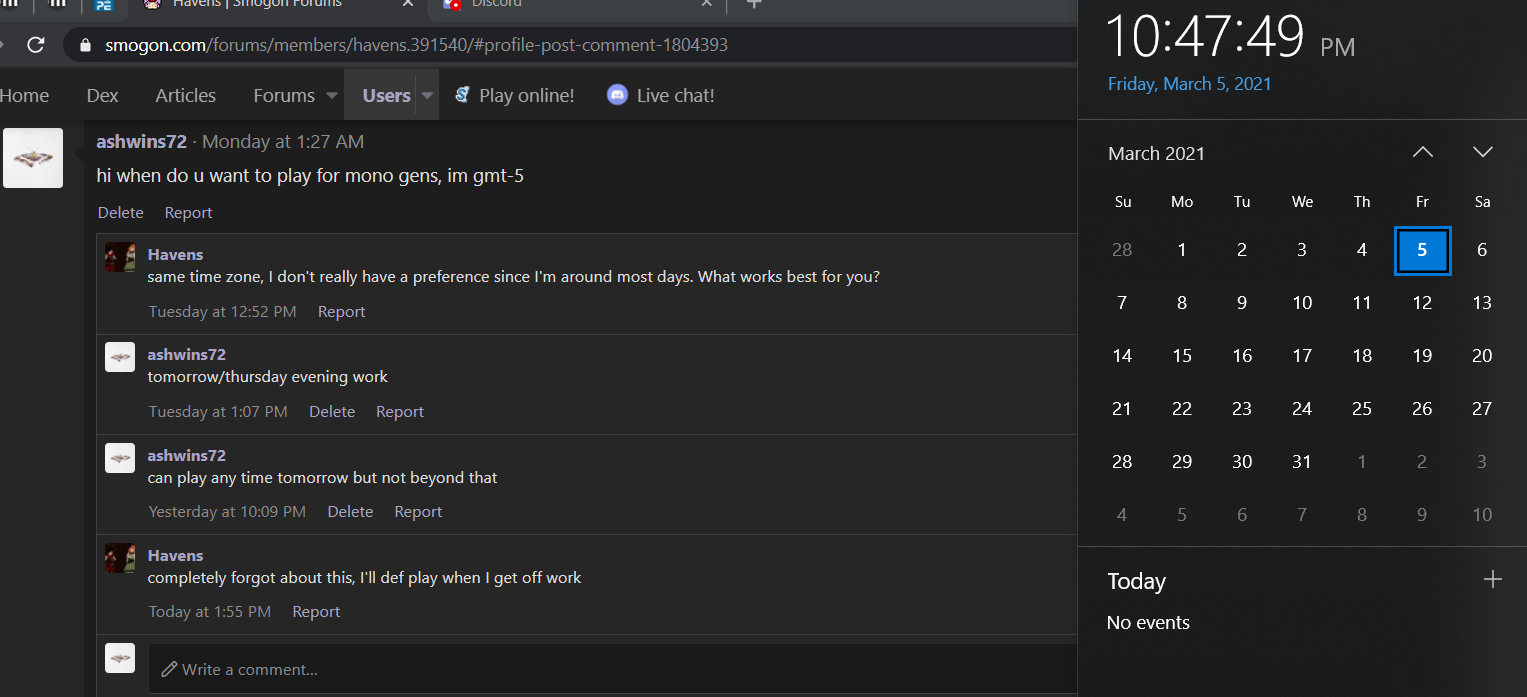
Task: Reload the page with the refresh icon
Action: 36,45
